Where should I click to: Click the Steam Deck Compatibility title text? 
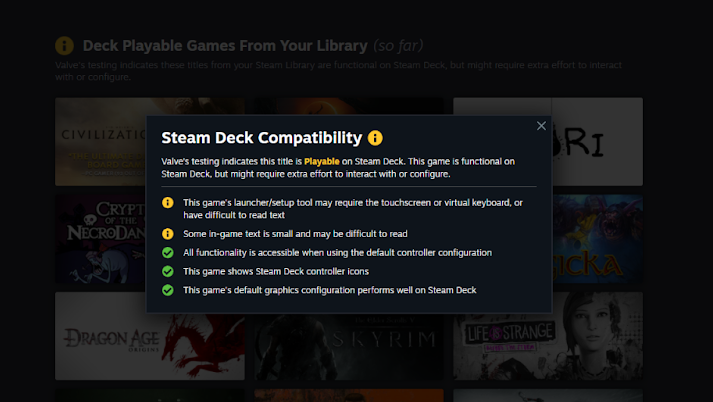pos(262,138)
